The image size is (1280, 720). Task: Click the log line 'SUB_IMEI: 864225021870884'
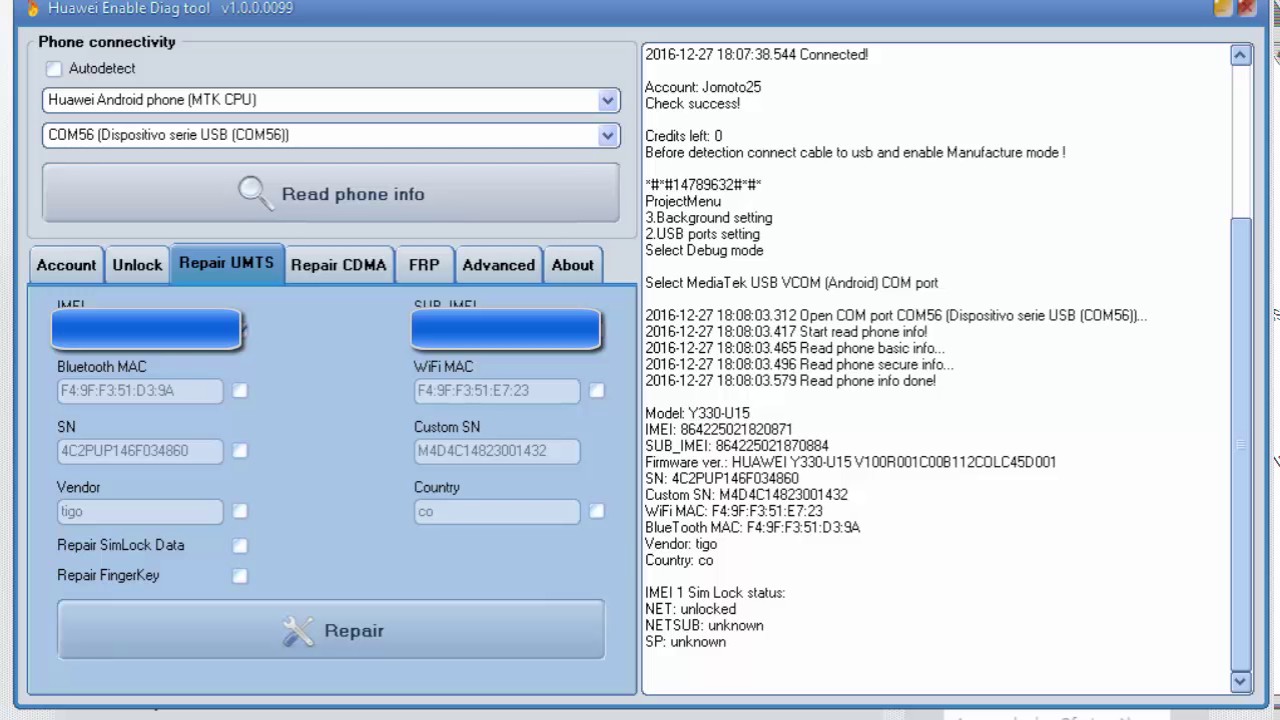(736, 445)
